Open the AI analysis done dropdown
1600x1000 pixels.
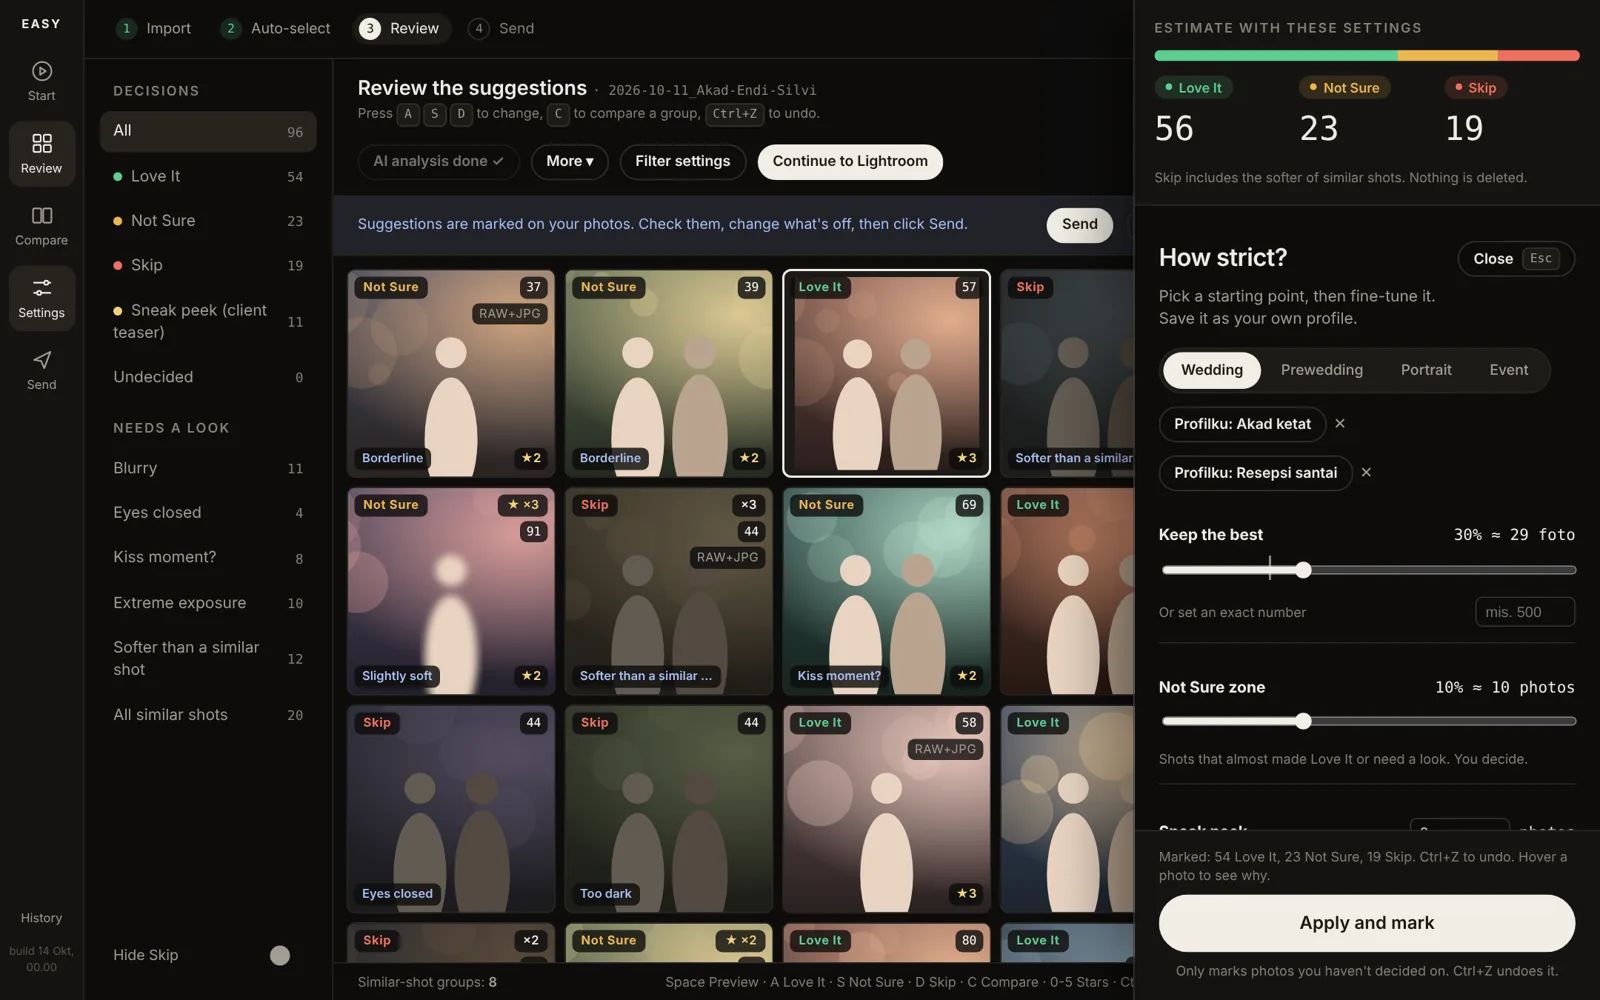(x=438, y=162)
